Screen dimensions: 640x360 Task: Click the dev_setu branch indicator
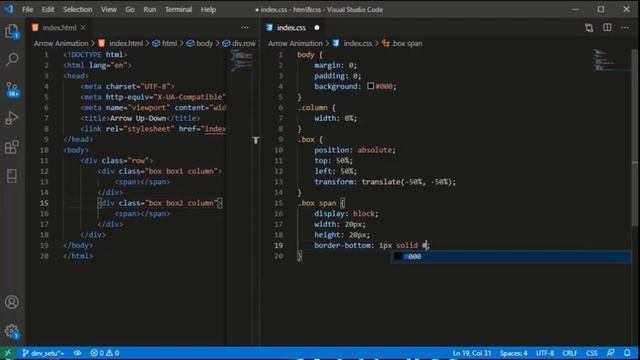coord(43,353)
